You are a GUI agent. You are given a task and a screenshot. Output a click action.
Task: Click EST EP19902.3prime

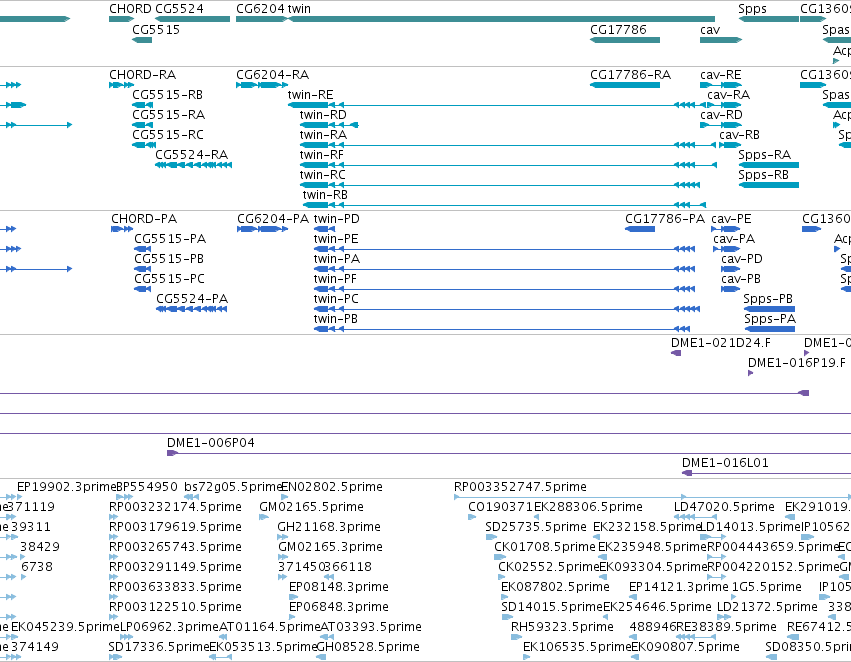coord(67,487)
